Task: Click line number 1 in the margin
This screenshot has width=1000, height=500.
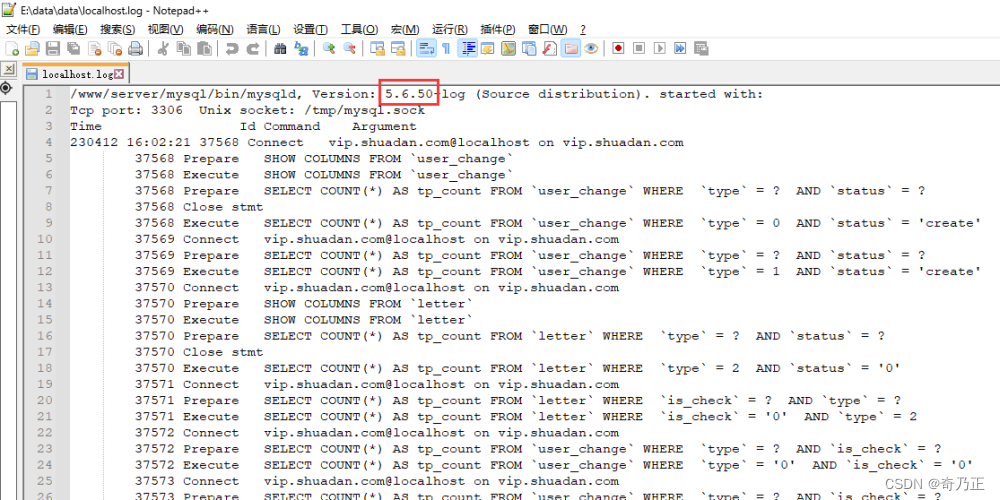Action: [x=48, y=94]
